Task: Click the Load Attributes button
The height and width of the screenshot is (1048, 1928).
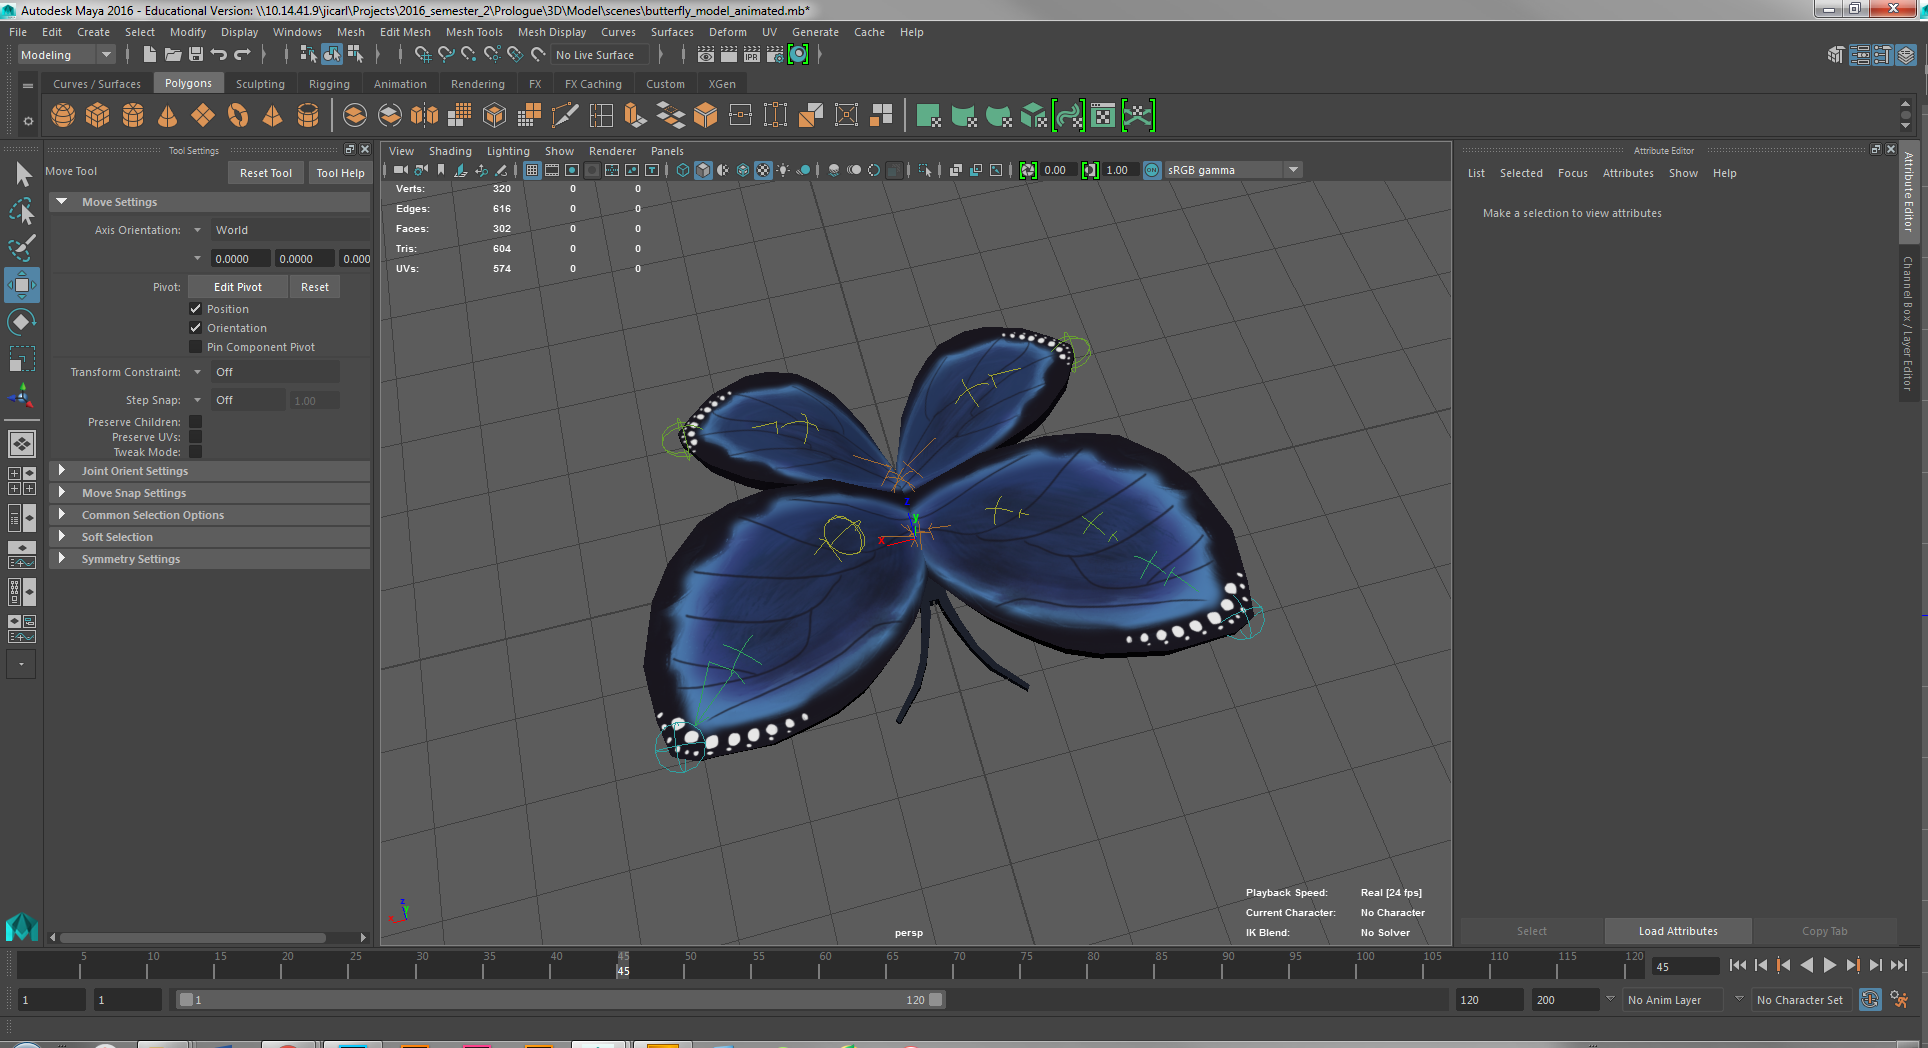Action: pyautogui.click(x=1678, y=931)
